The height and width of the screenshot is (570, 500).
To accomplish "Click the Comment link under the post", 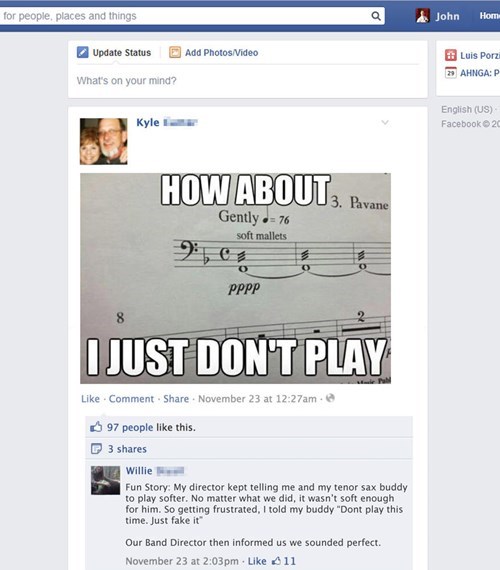I will click(x=131, y=399).
